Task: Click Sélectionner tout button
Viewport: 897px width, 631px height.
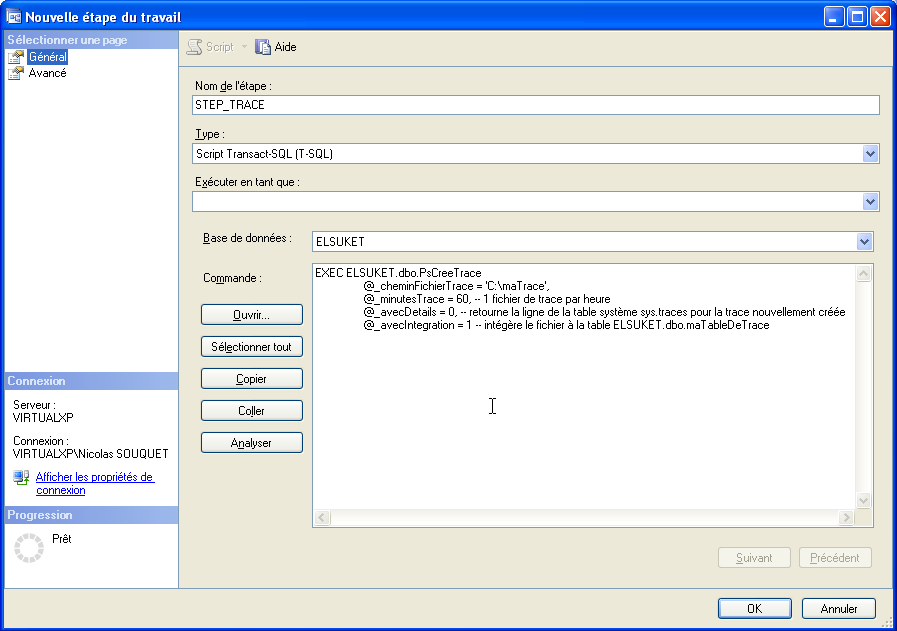Action: pyautogui.click(x=252, y=347)
